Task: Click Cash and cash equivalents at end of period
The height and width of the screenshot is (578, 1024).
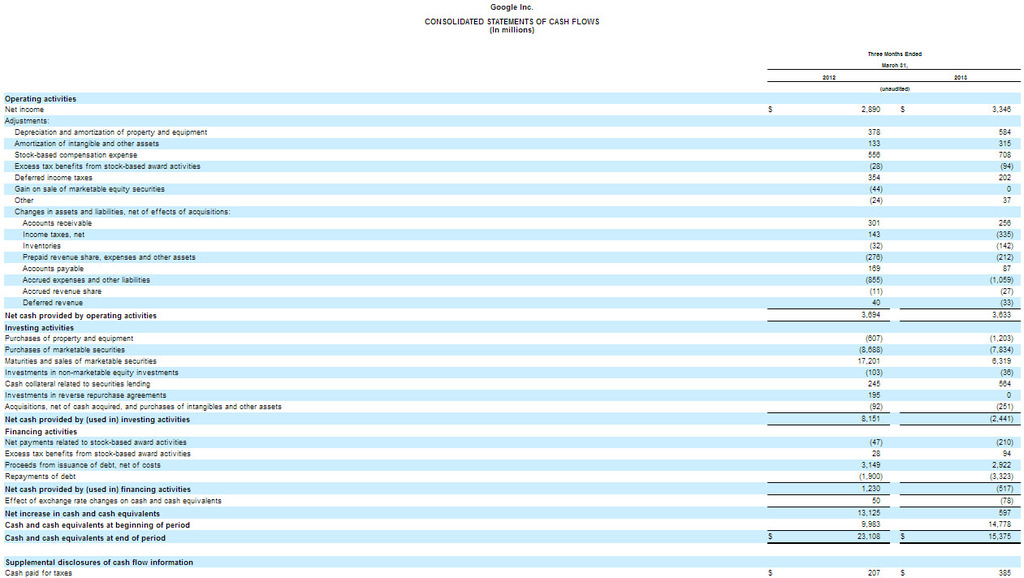Action: [85, 538]
